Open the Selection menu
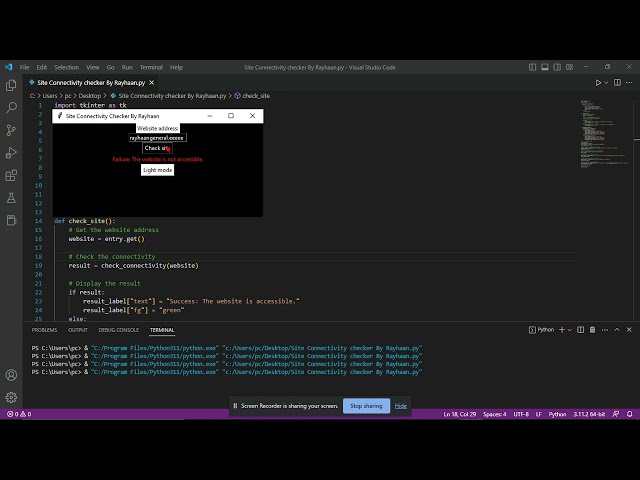Image resolution: width=640 pixels, height=480 pixels. point(67,67)
